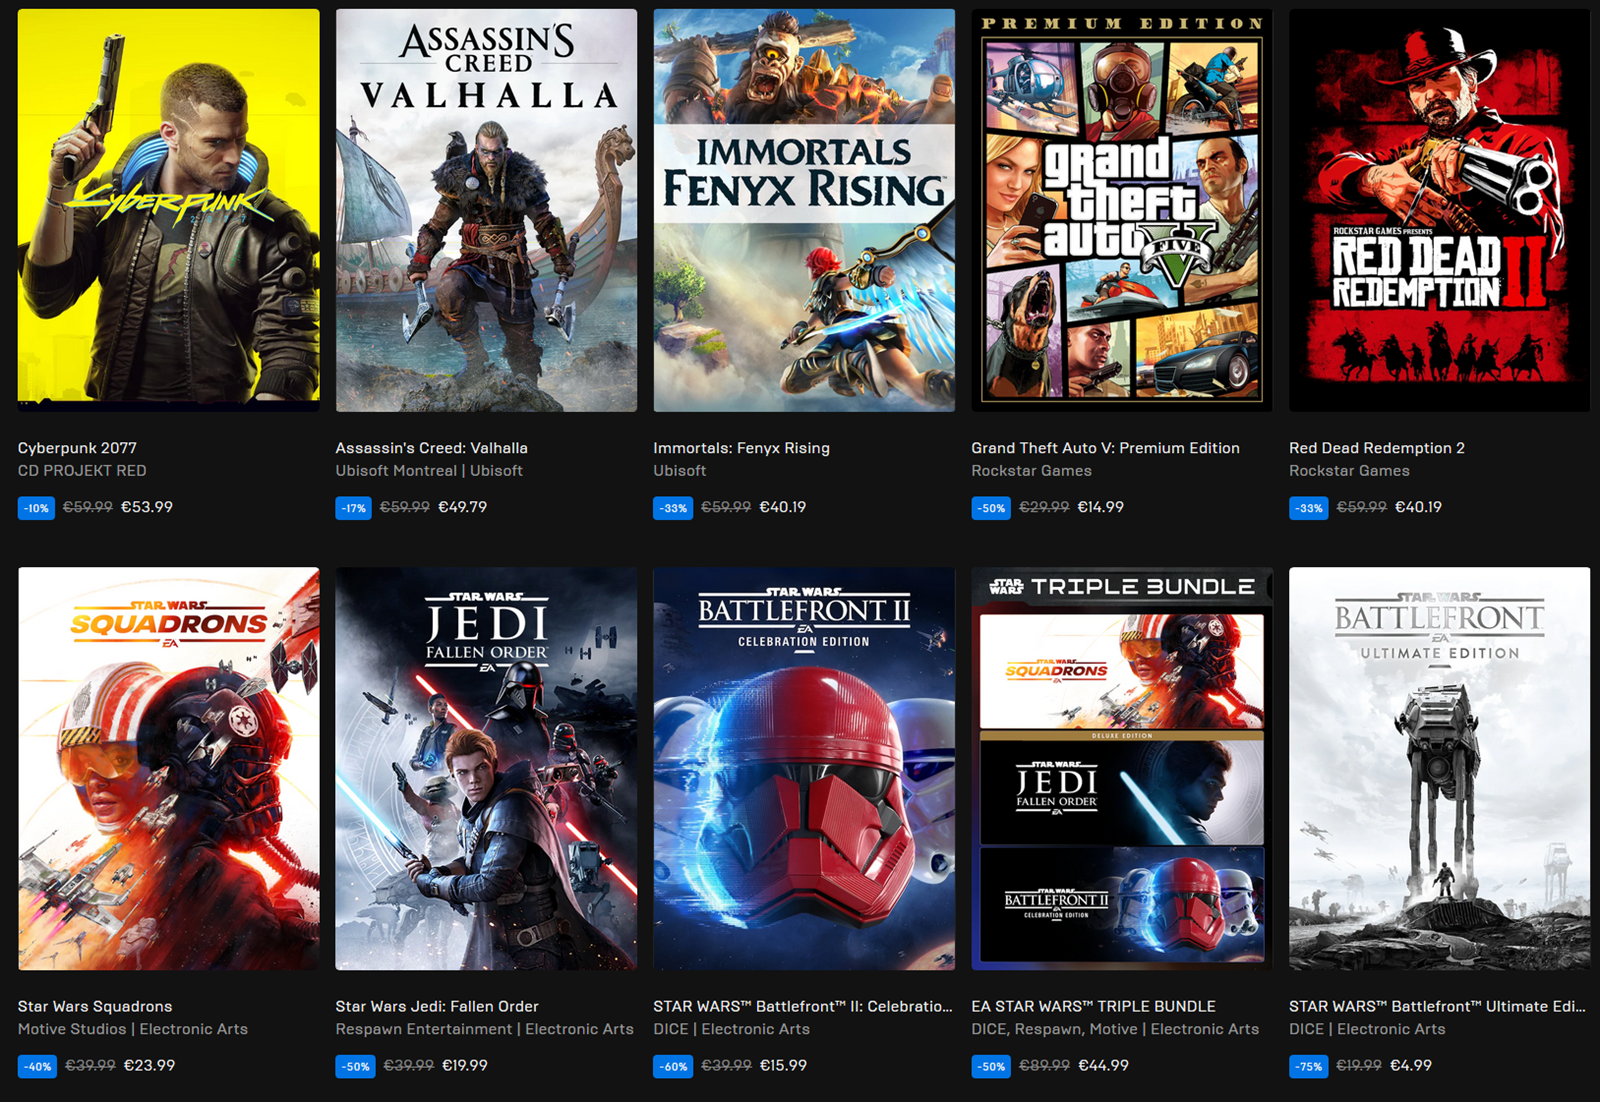Click the Immortals: Fenyx Rising title
This screenshot has height=1102, width=1600.
pos(741,448)
